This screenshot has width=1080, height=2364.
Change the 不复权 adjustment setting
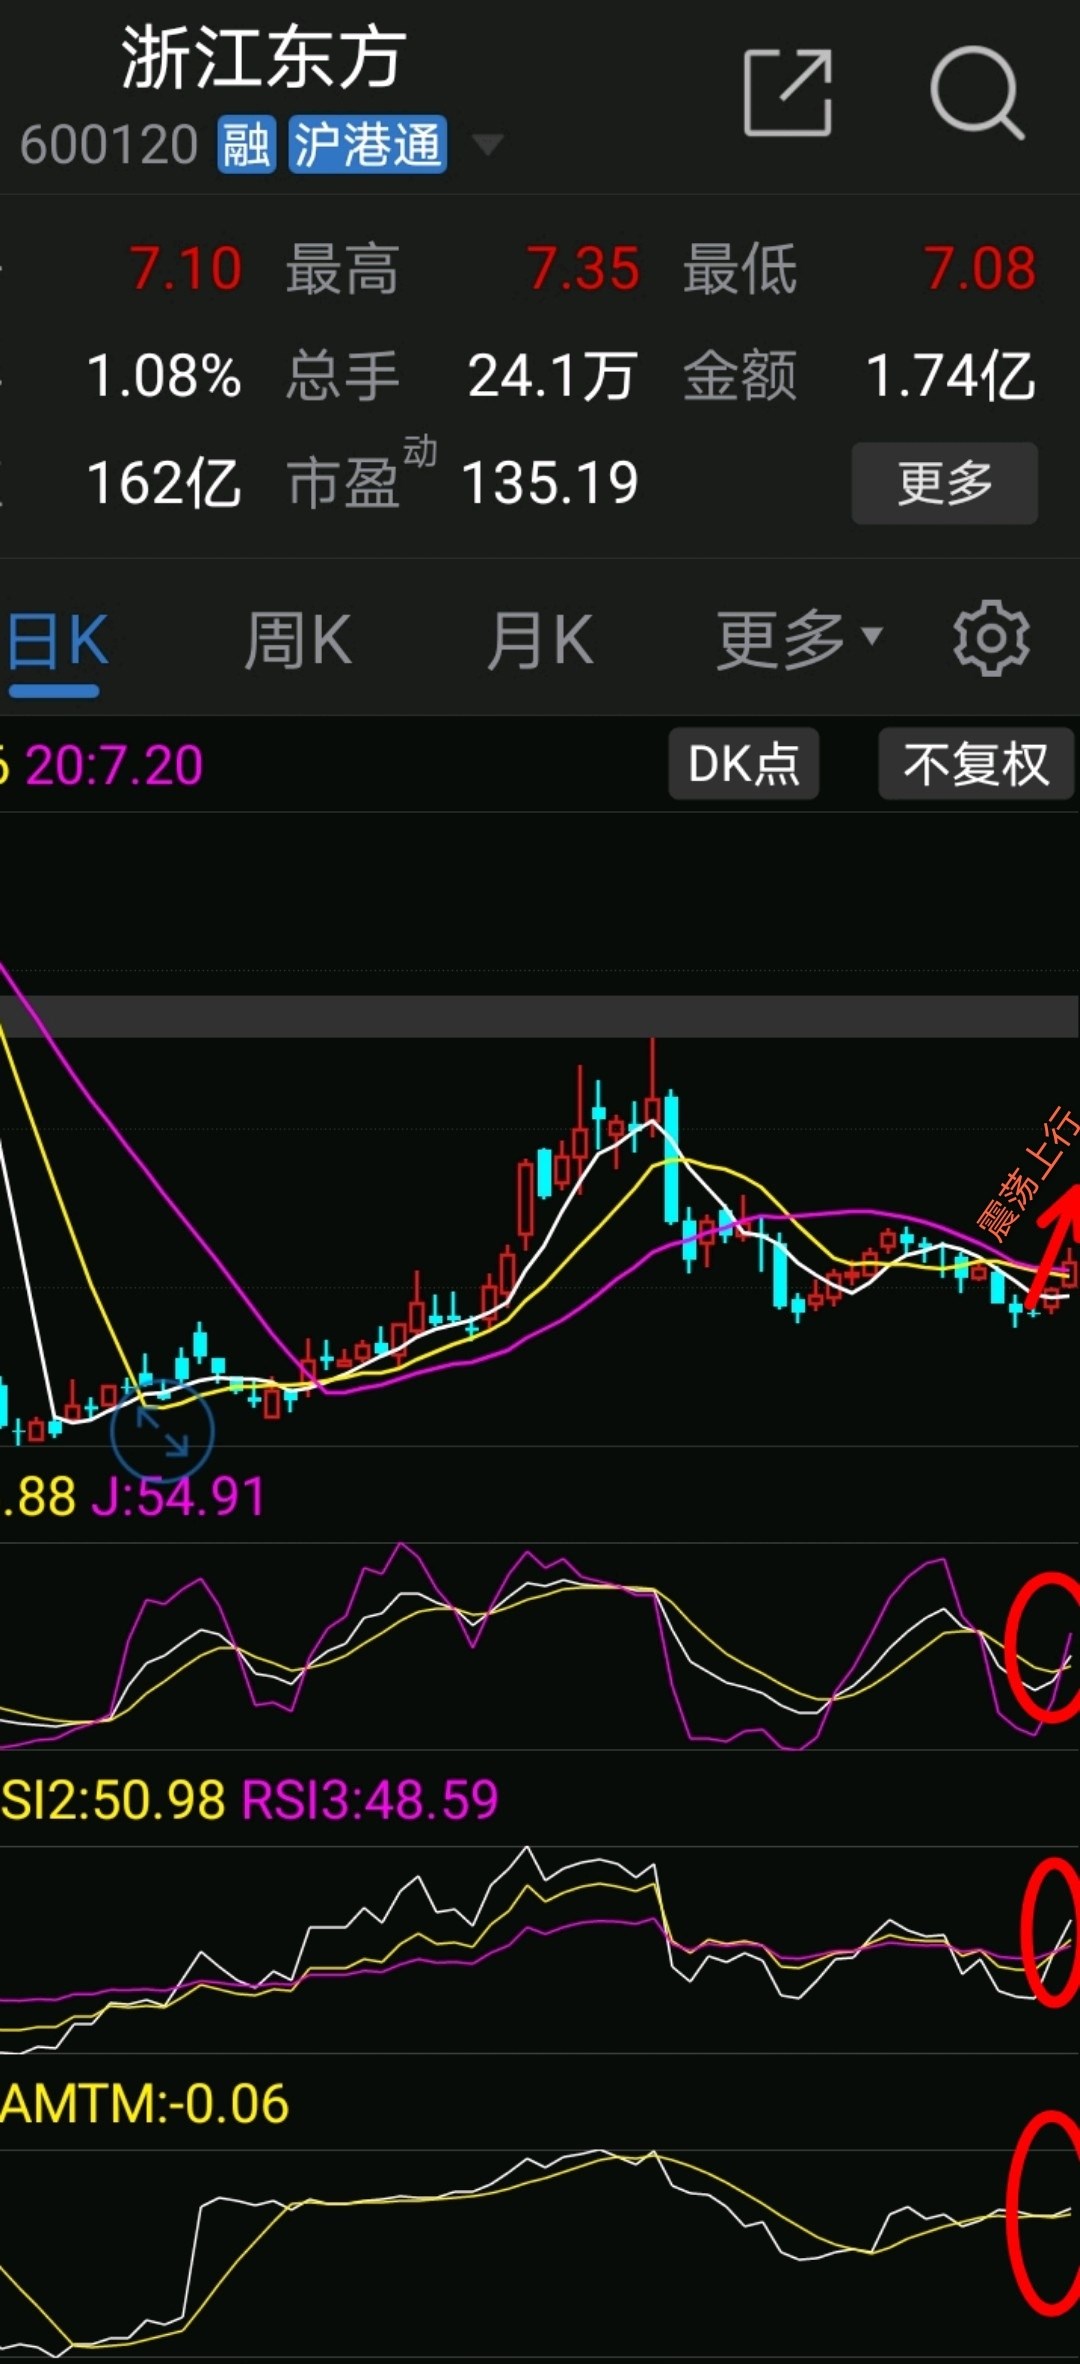point(976,764)
